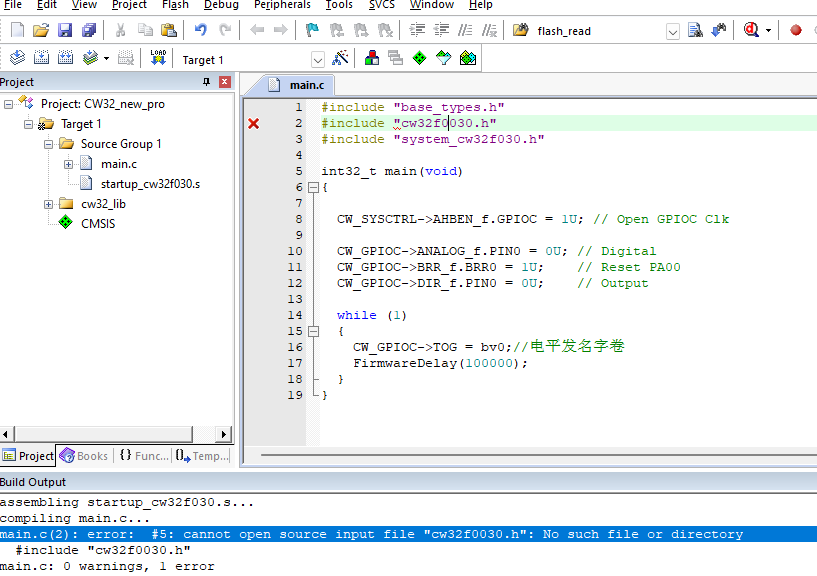Click Project tree scrollbar left arrow
Viewport: 817px width, 576px height.
6,434
